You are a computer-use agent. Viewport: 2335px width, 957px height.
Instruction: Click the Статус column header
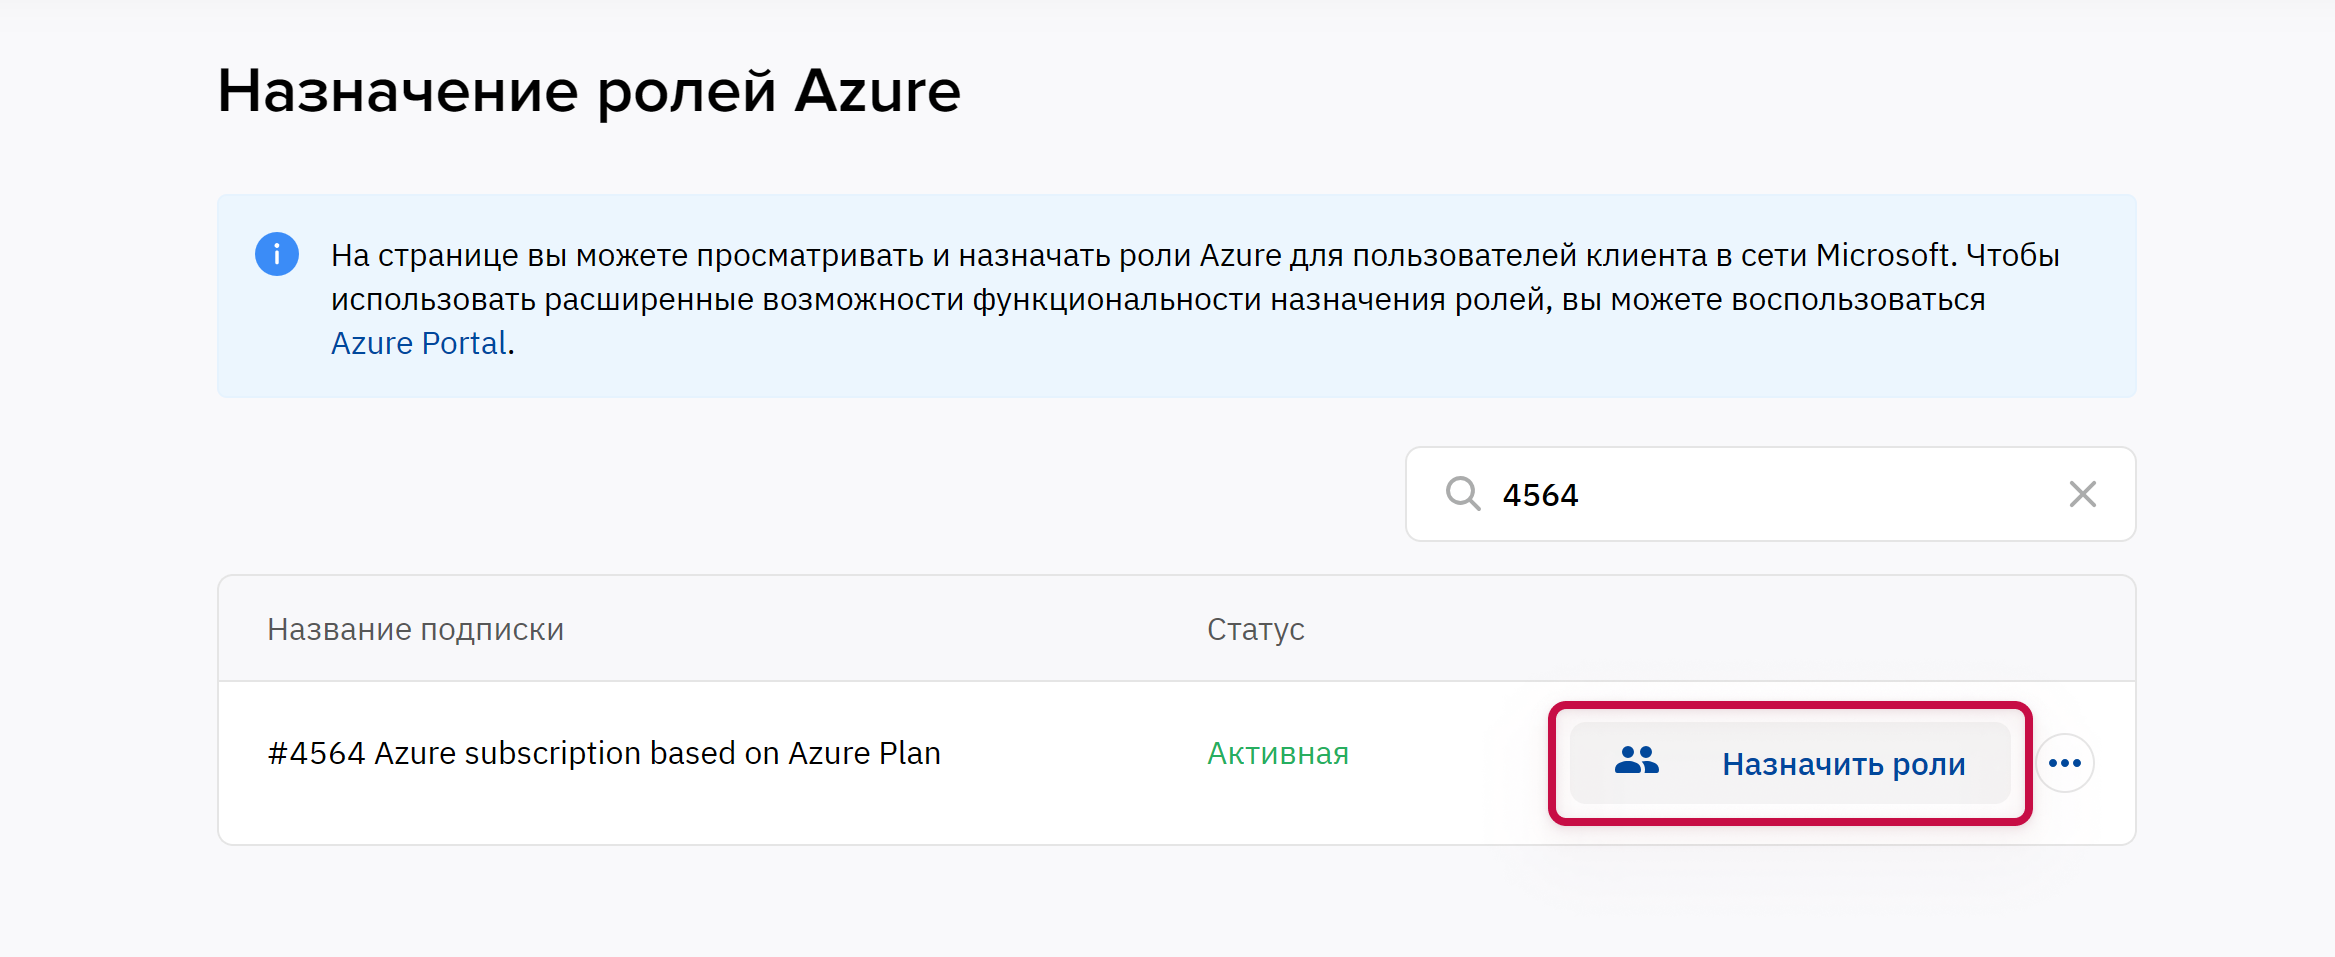[x=1255, y=629]
